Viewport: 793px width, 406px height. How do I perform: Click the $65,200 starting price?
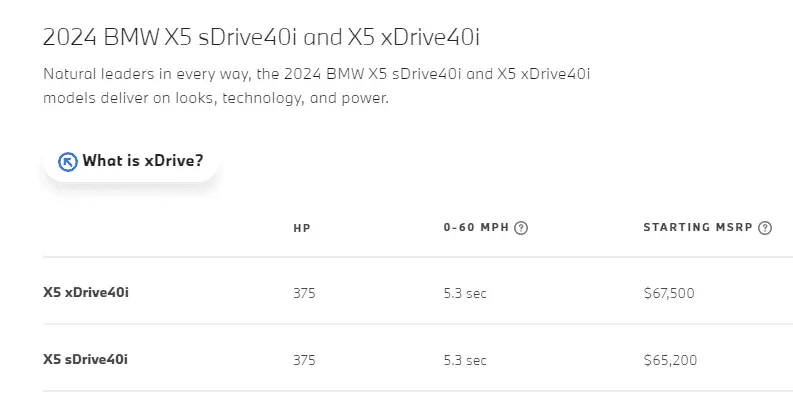point(669,360)
